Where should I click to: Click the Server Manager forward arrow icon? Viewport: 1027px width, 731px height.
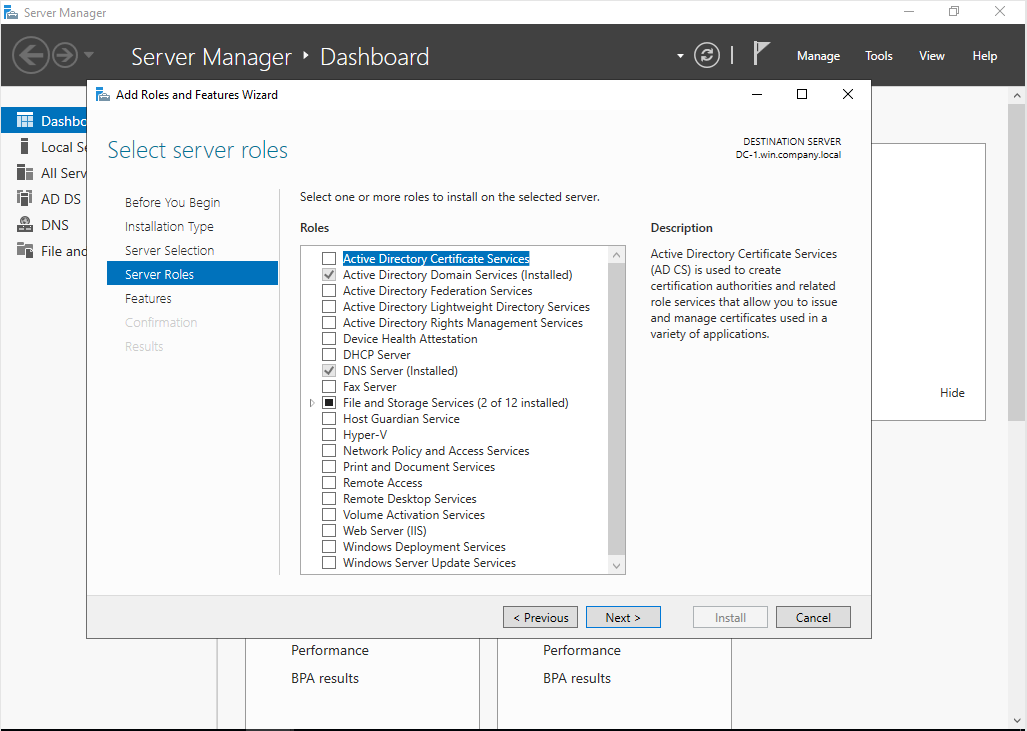coord(65,55)
